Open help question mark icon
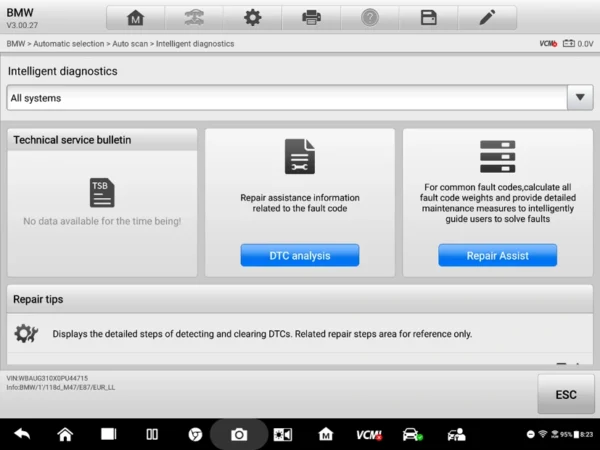Screen dimensions: 600x450 pos(369,18)
